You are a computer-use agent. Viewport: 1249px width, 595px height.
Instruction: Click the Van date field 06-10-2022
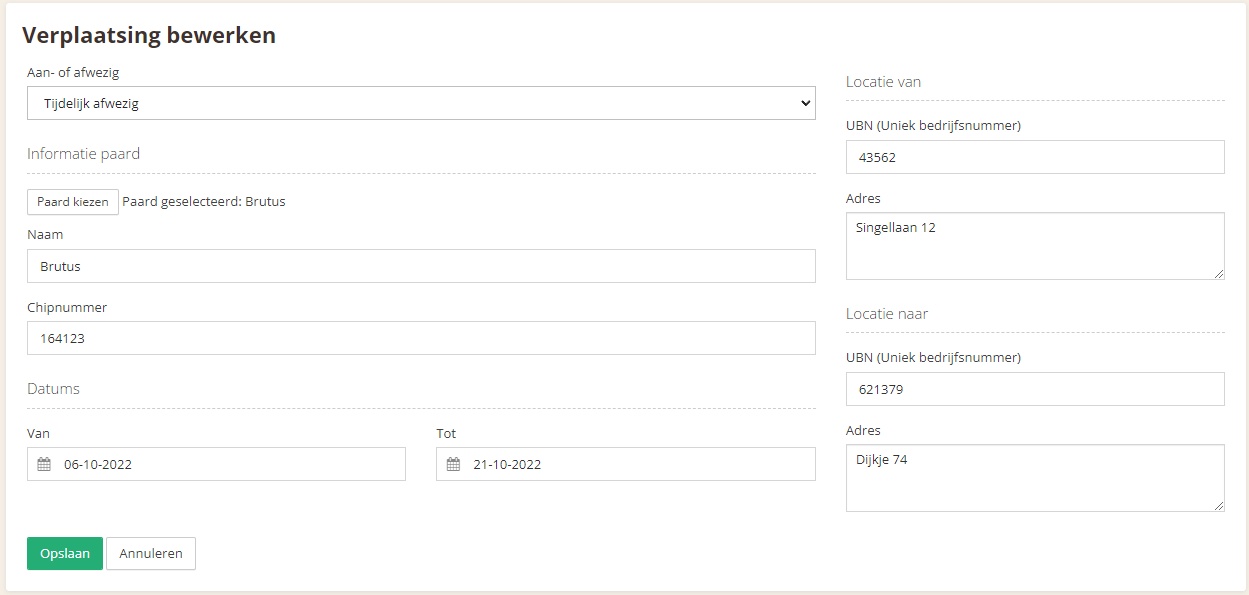(x=216, y=464)
